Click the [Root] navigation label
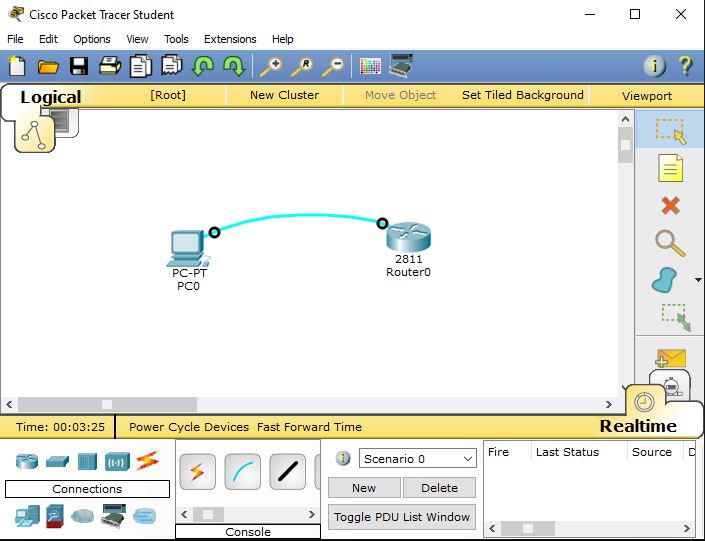 click(168, 95)
